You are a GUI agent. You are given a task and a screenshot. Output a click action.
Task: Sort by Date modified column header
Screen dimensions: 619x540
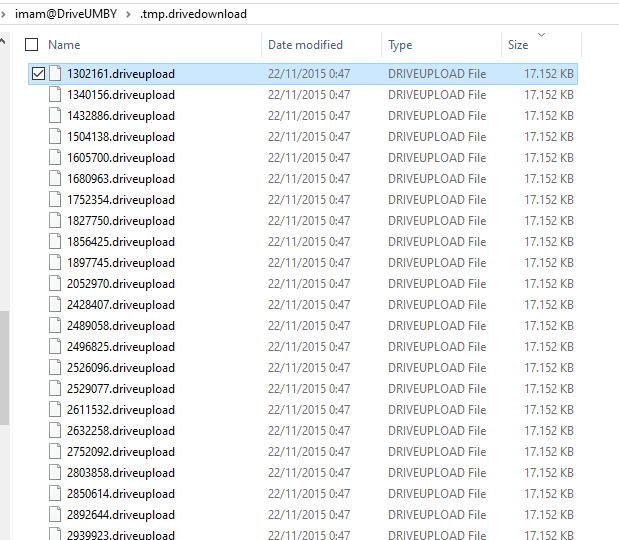[305, 45]
